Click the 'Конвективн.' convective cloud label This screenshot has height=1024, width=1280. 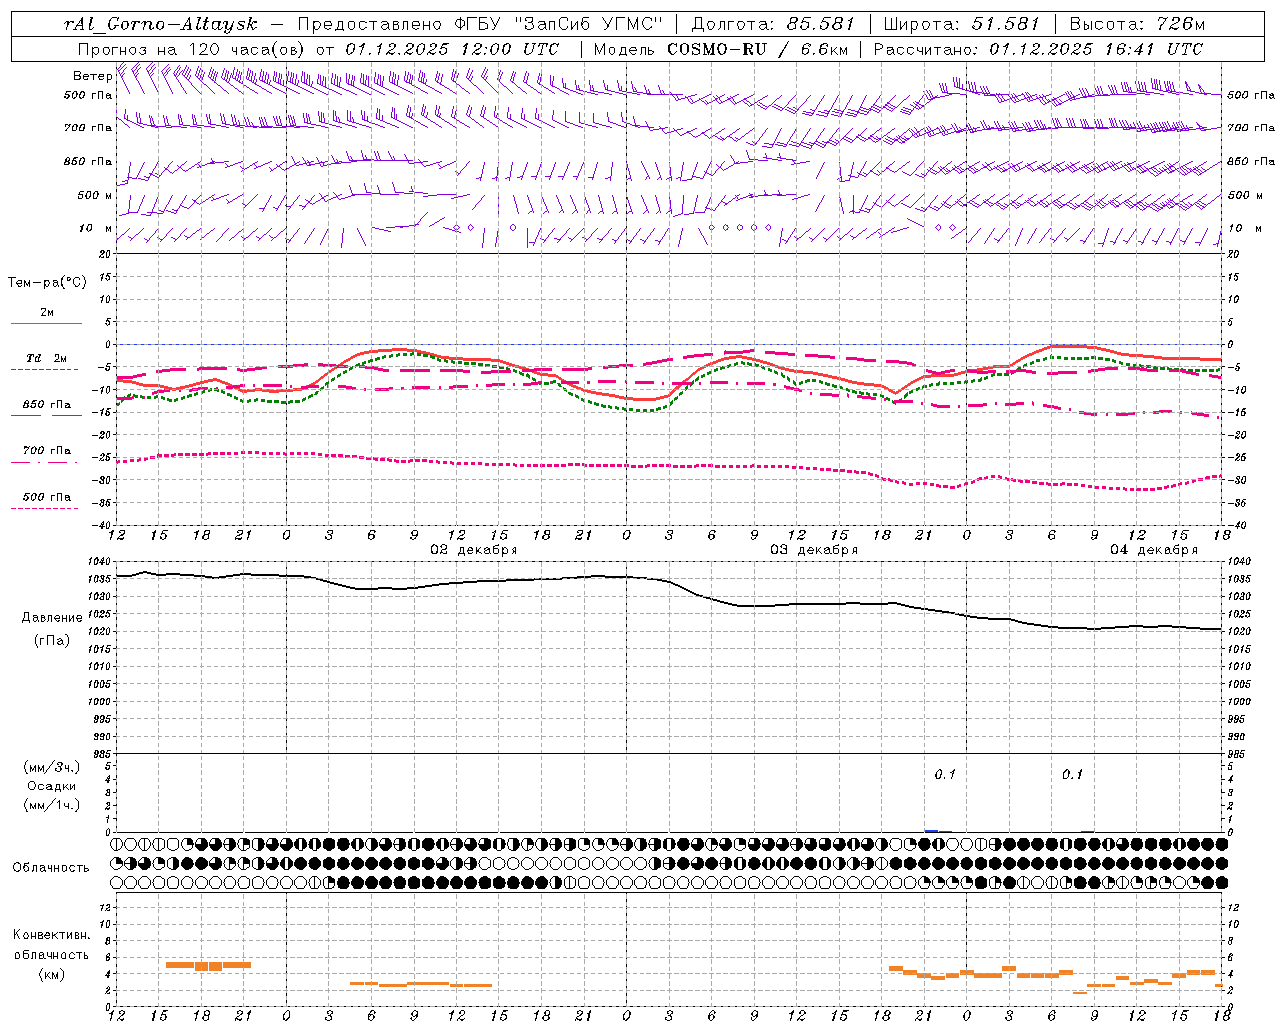(51, 935)
